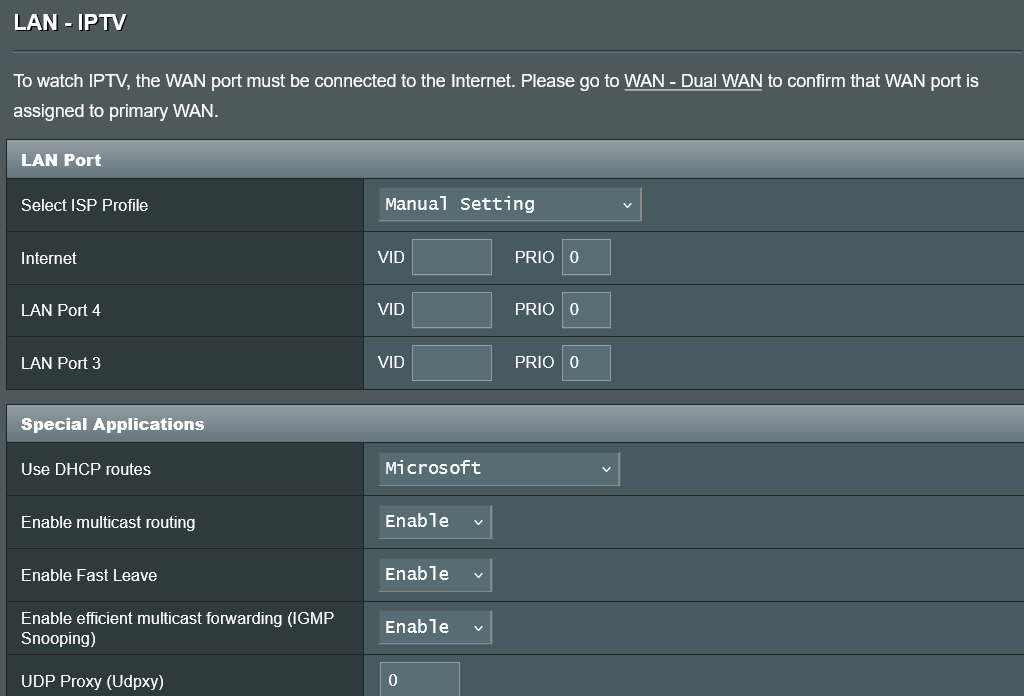Click the Enable Fast Leave label text
The height and width of the screenshot is (696, 1024).
tap(89, 575)
